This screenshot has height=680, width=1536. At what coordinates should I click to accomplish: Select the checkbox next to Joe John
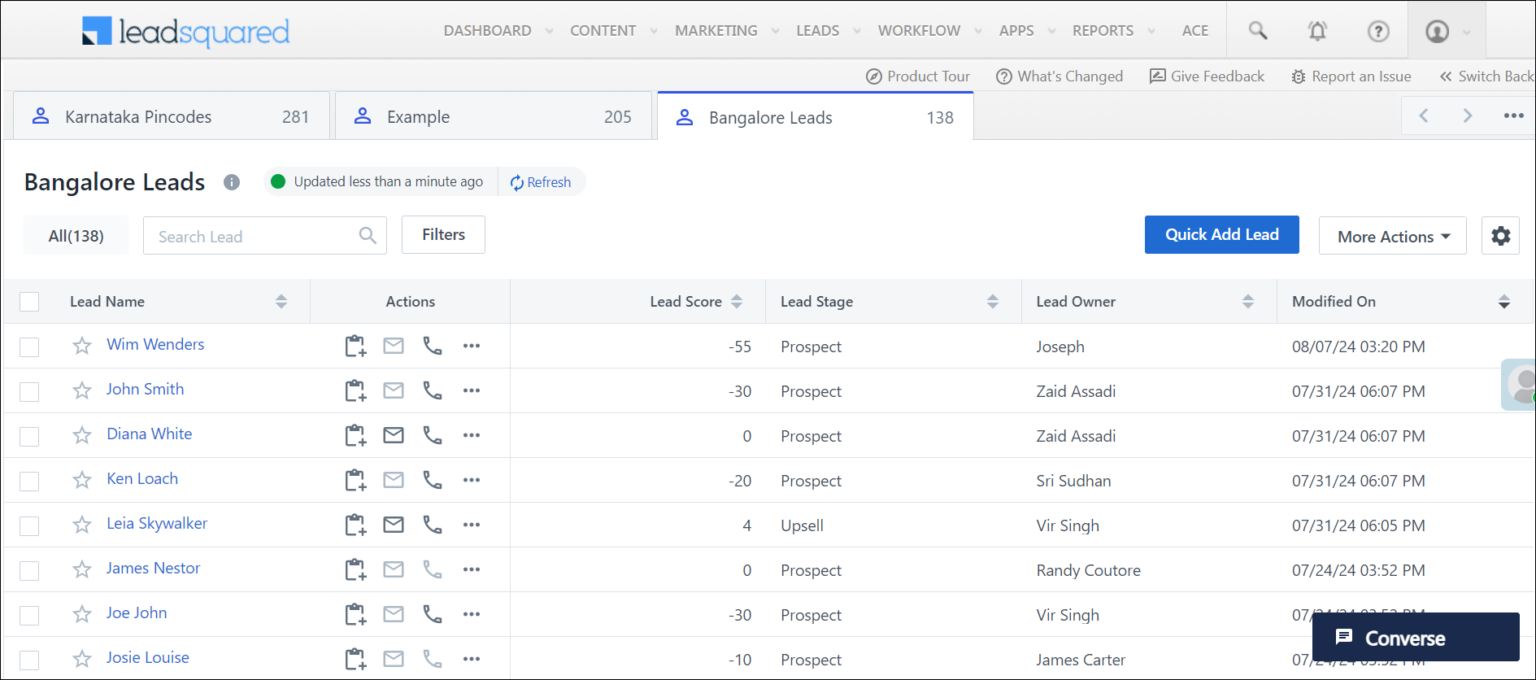tap(29, 613)
